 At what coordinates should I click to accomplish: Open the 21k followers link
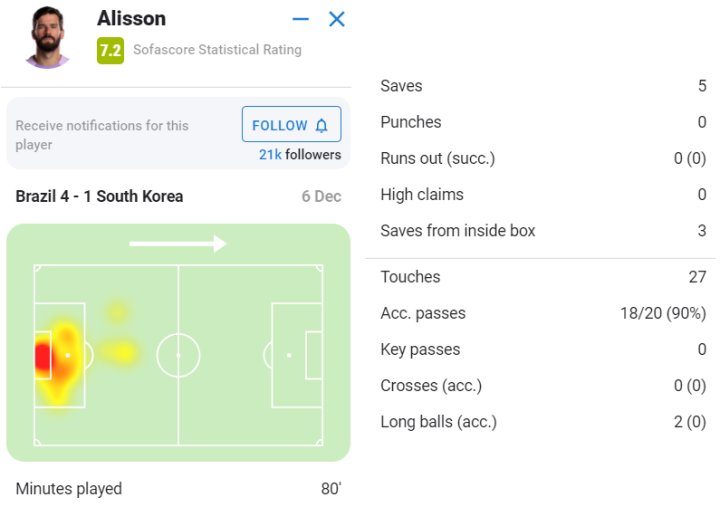pos(299,154)
